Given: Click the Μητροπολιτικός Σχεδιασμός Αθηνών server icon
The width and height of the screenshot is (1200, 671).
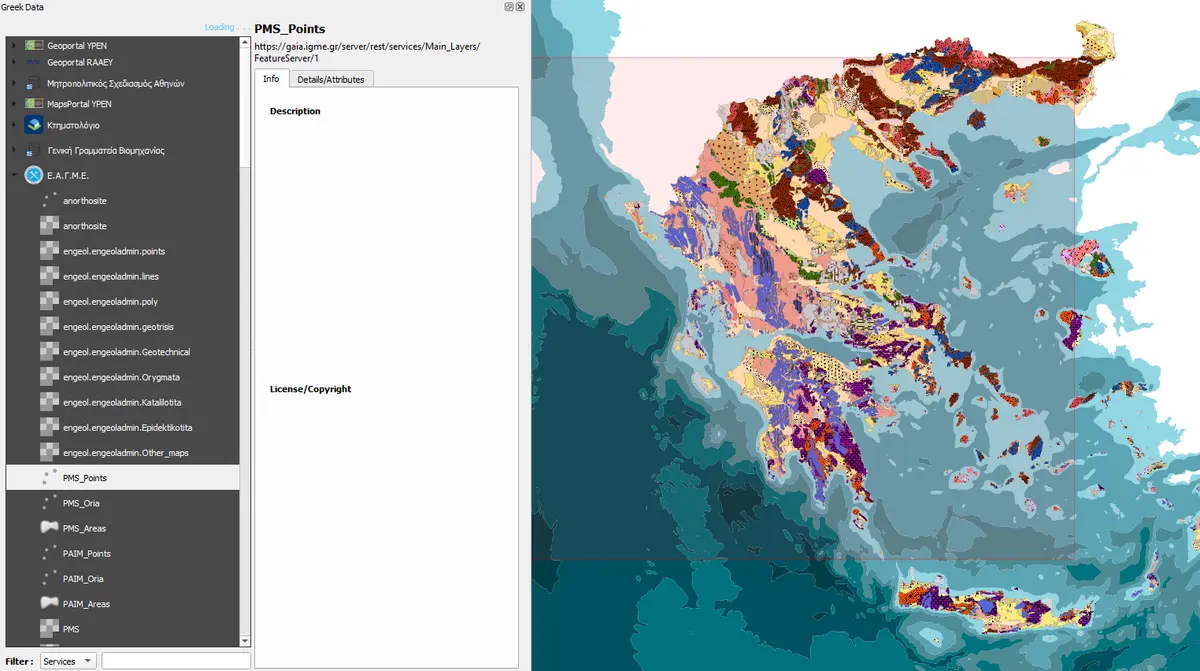Looking at the screenshot, I should pyautogui.click(x=34, y=83).
